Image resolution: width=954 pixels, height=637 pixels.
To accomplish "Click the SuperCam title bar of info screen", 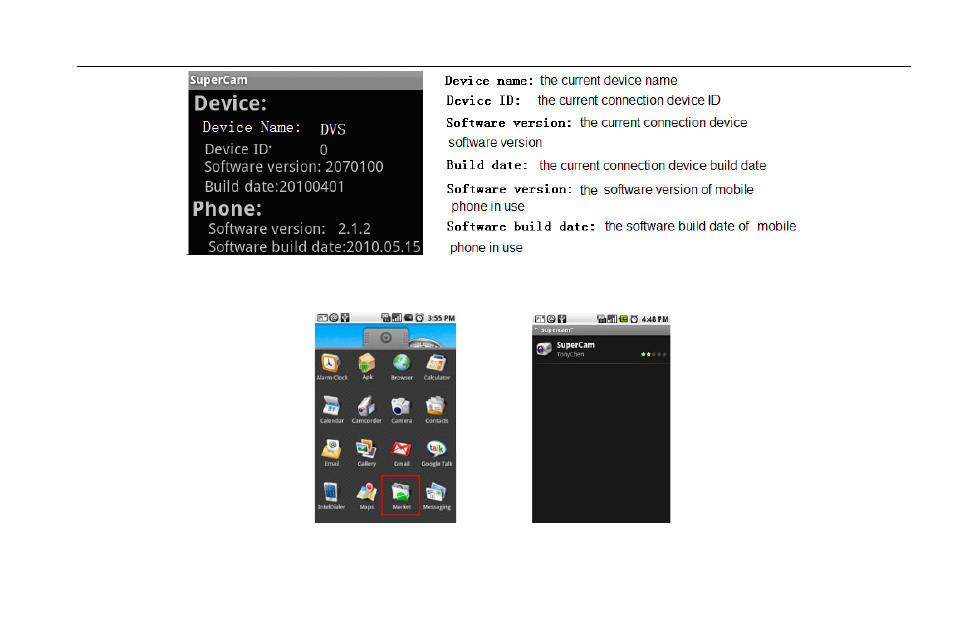I will 305,80.
